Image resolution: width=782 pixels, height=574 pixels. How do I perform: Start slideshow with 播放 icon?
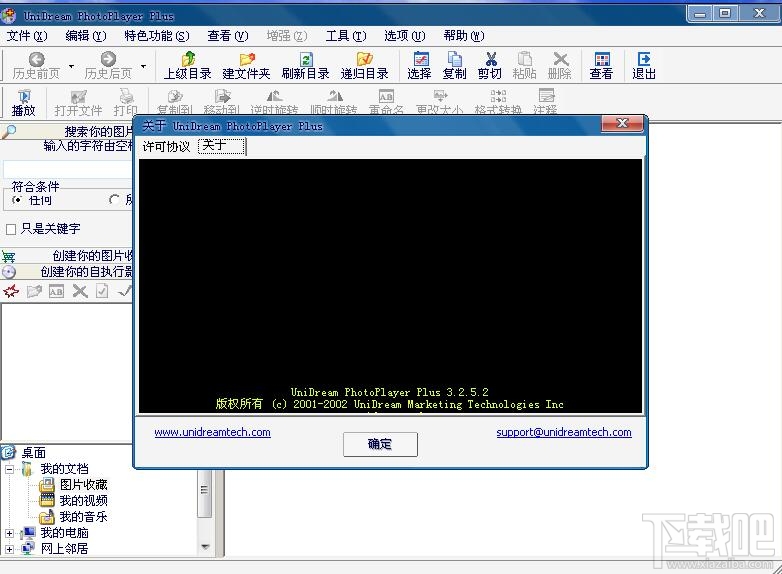click(x=24, y=96)
